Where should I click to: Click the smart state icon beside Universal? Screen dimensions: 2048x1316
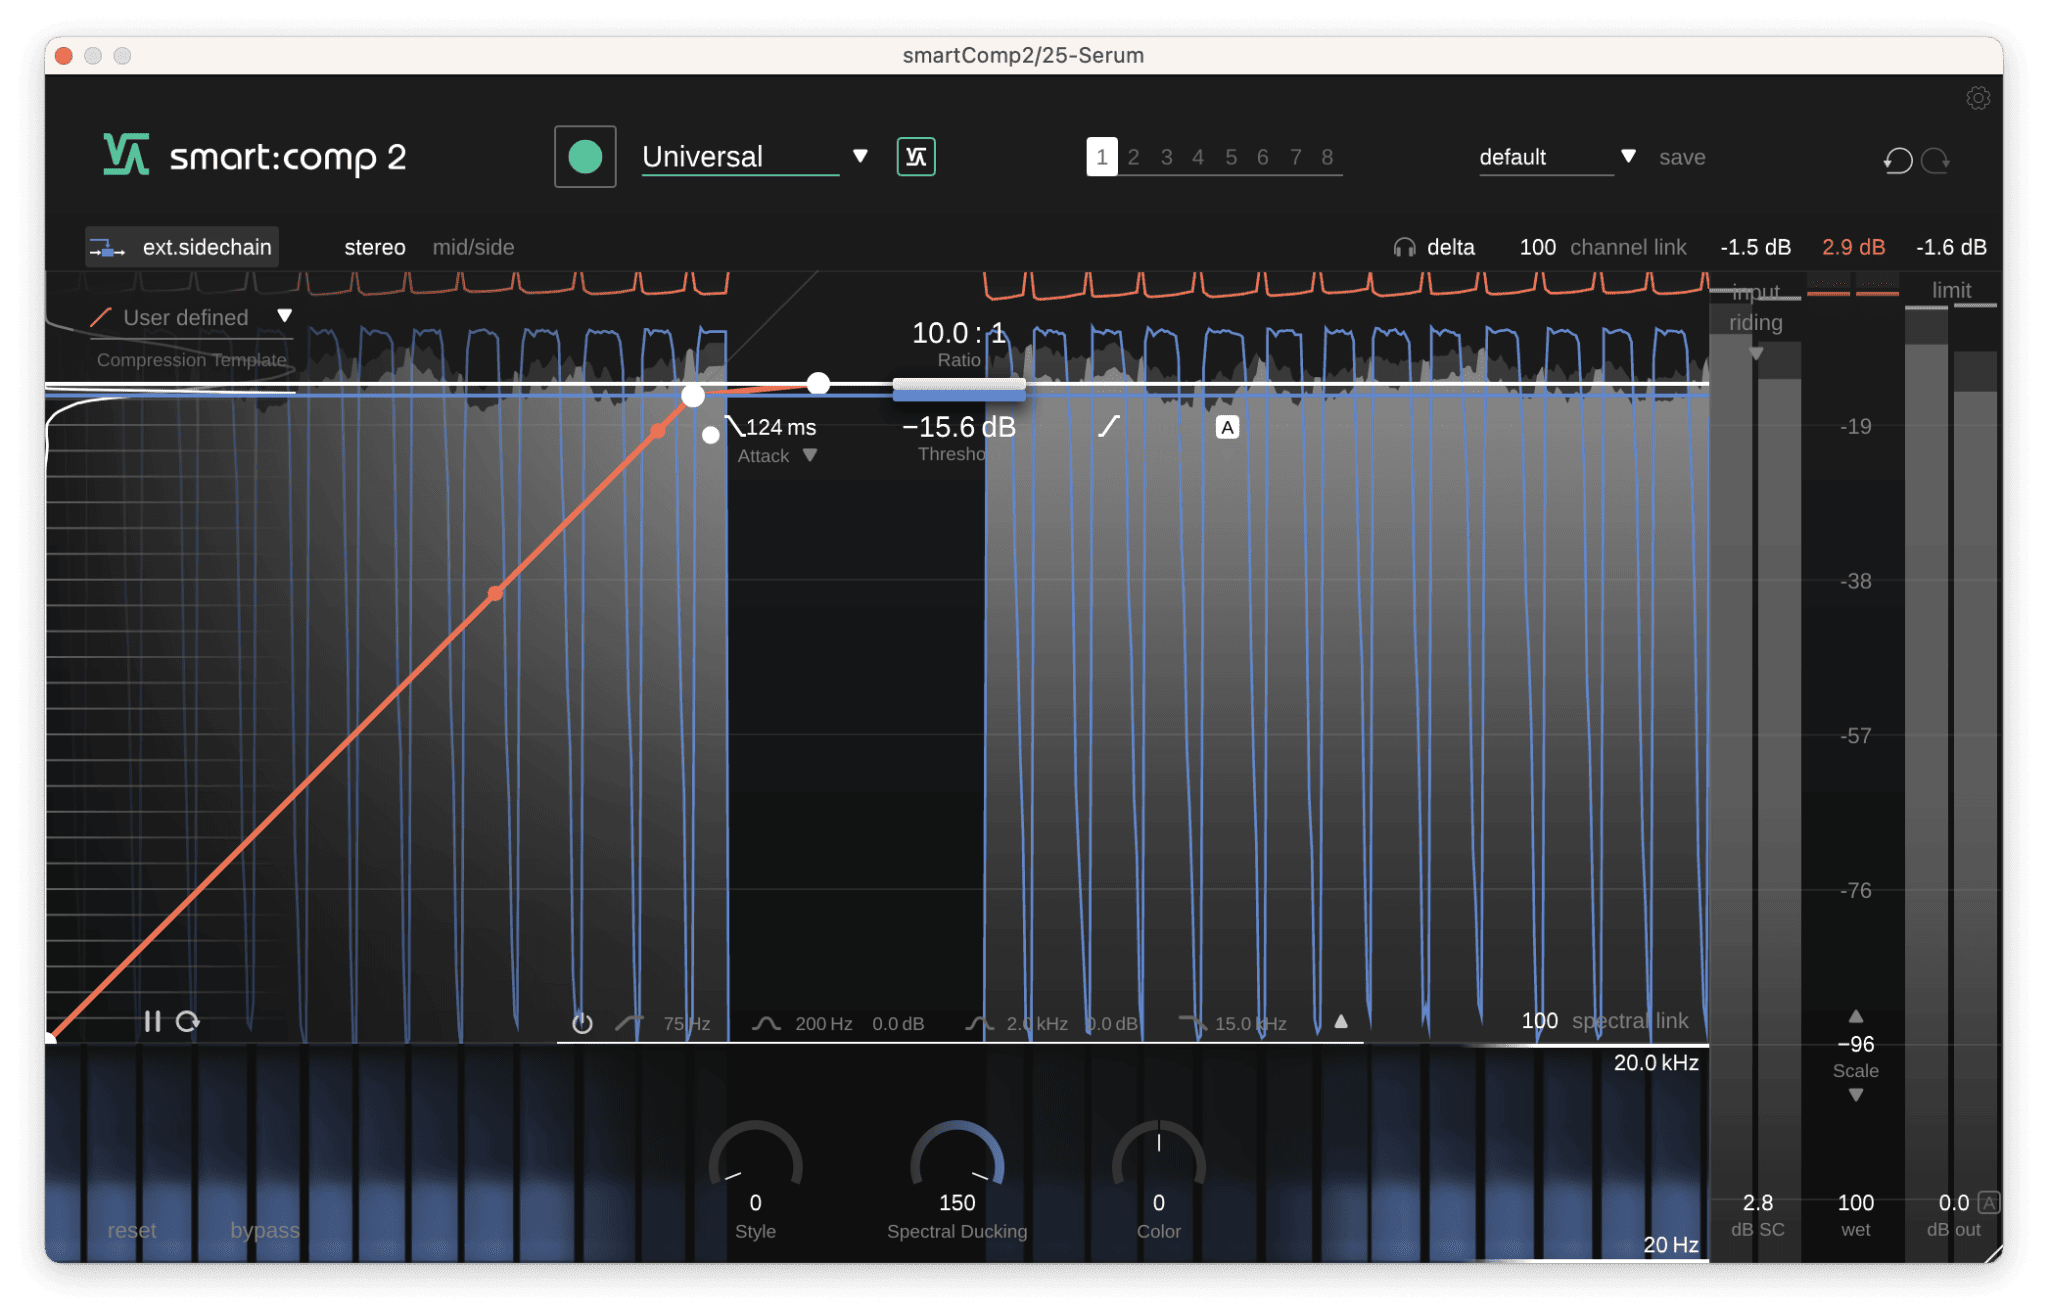click(x=914, y=156)
